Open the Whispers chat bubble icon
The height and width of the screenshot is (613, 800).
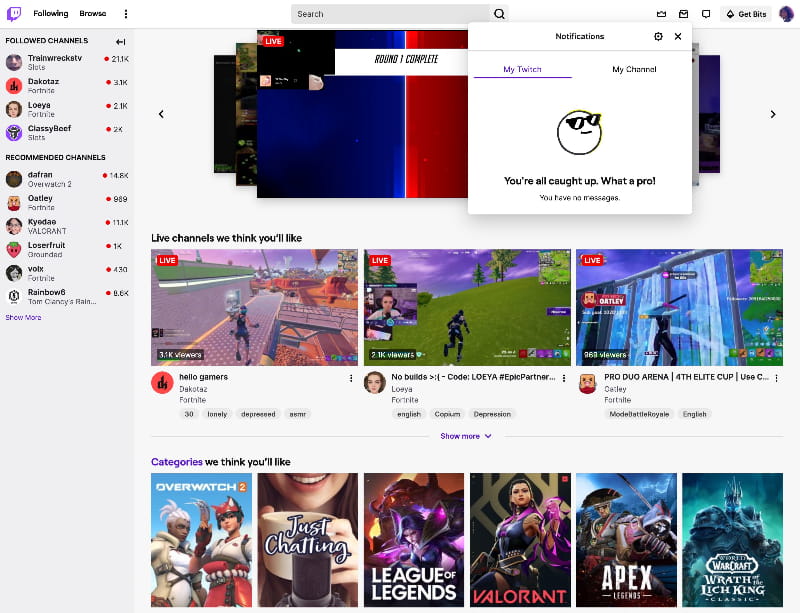click(706, 14)
